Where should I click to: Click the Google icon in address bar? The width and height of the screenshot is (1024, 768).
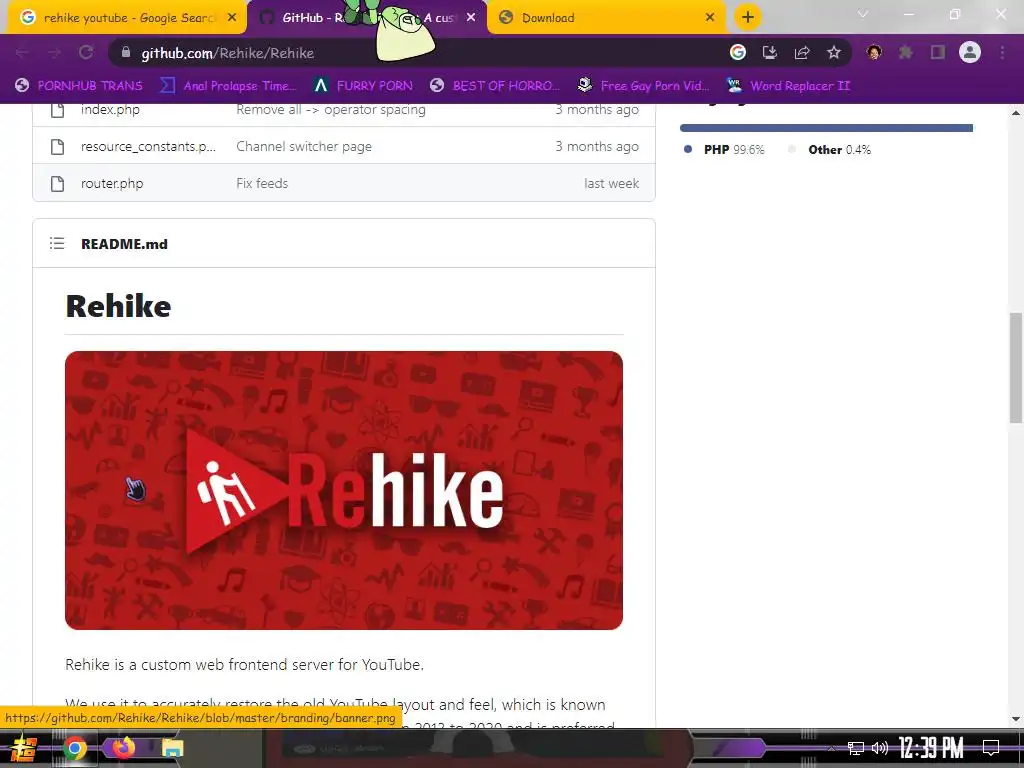click(x=738, y=53)
